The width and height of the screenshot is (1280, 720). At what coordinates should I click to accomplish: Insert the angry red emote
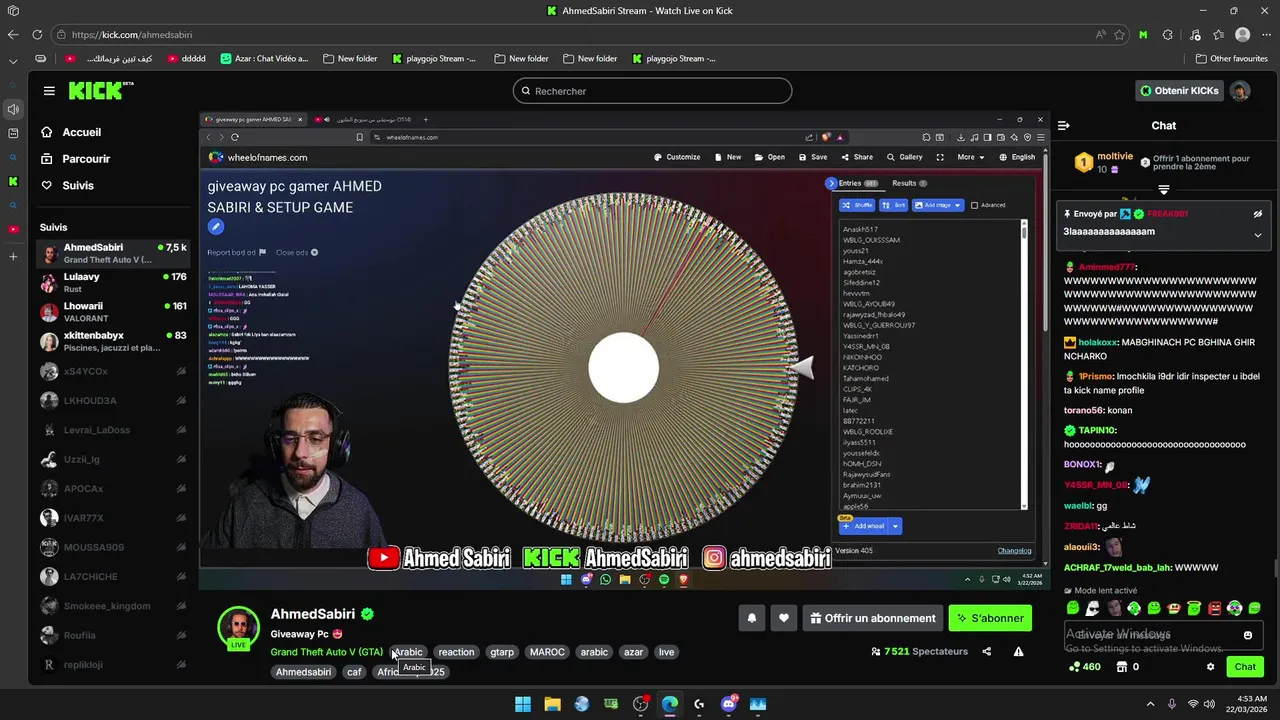(1215, 608)
